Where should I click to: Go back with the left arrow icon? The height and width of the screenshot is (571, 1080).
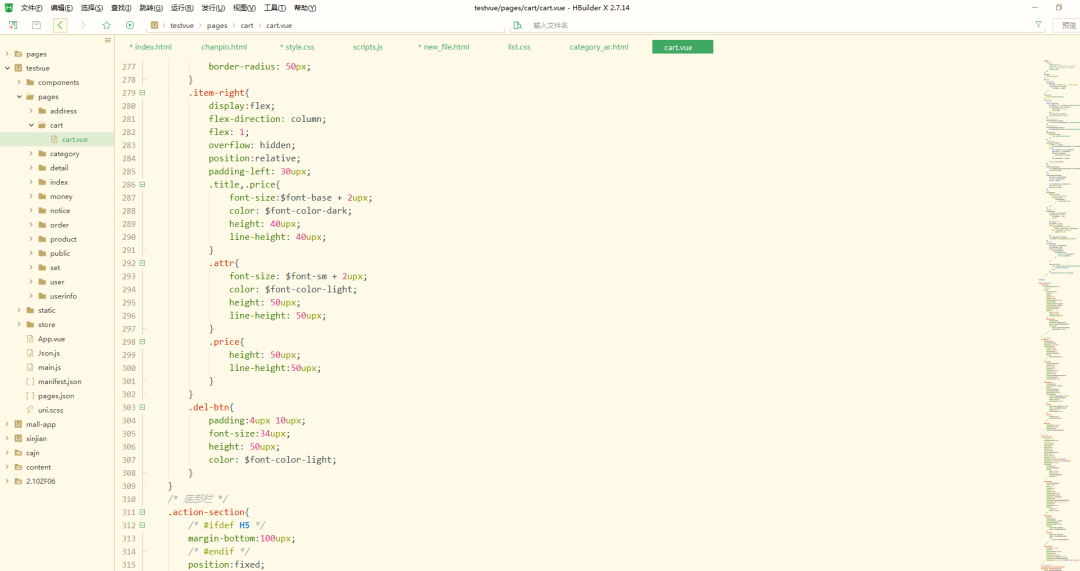pyautogui.click(x=60, y=25)
